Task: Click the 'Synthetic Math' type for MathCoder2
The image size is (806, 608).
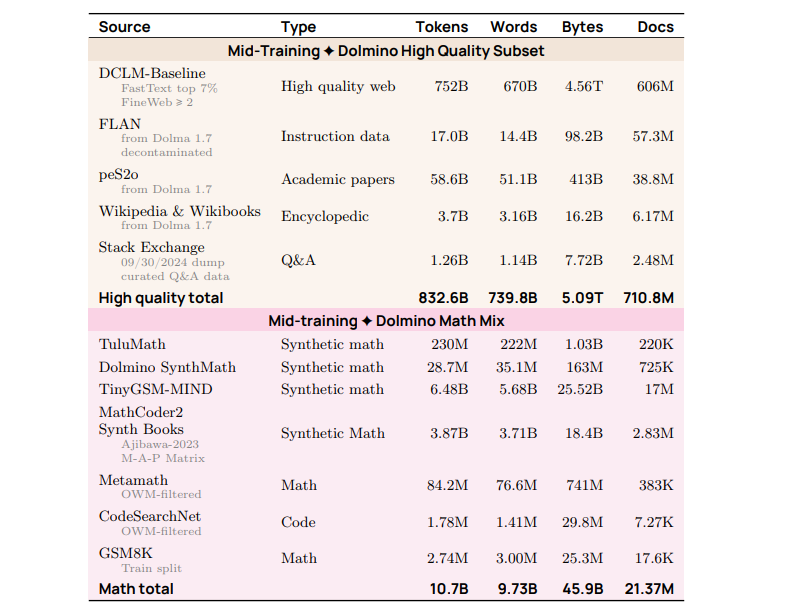Action: [x=333, y=434]
